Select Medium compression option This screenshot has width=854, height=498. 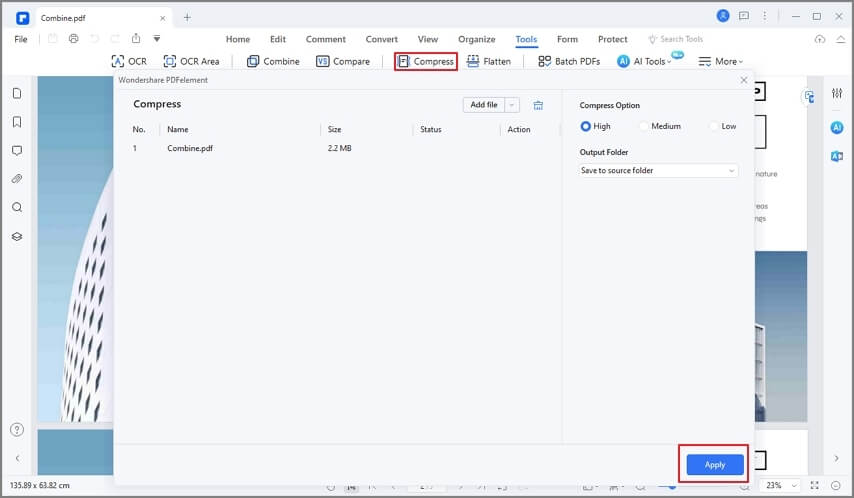[644, 126]
